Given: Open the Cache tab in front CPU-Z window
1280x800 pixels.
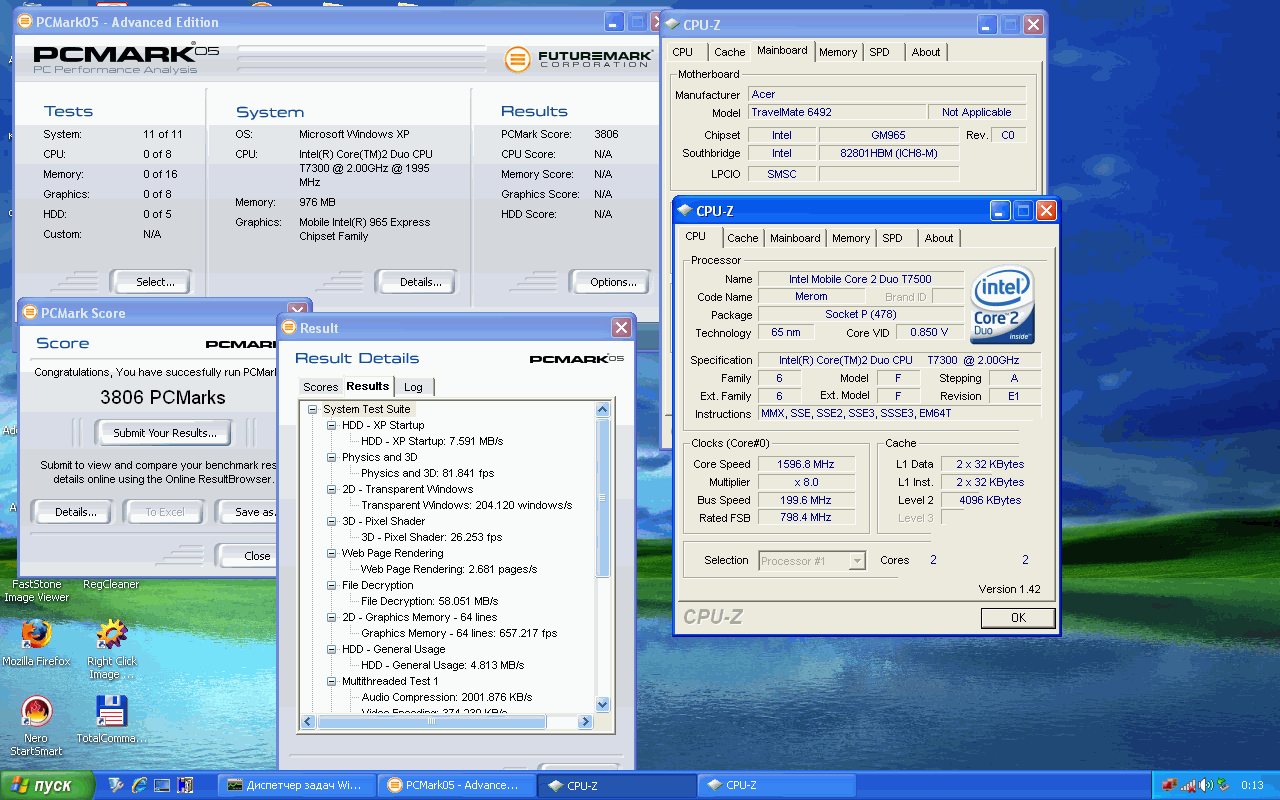Looking at the screenshot, I should [x=743, y=238].
